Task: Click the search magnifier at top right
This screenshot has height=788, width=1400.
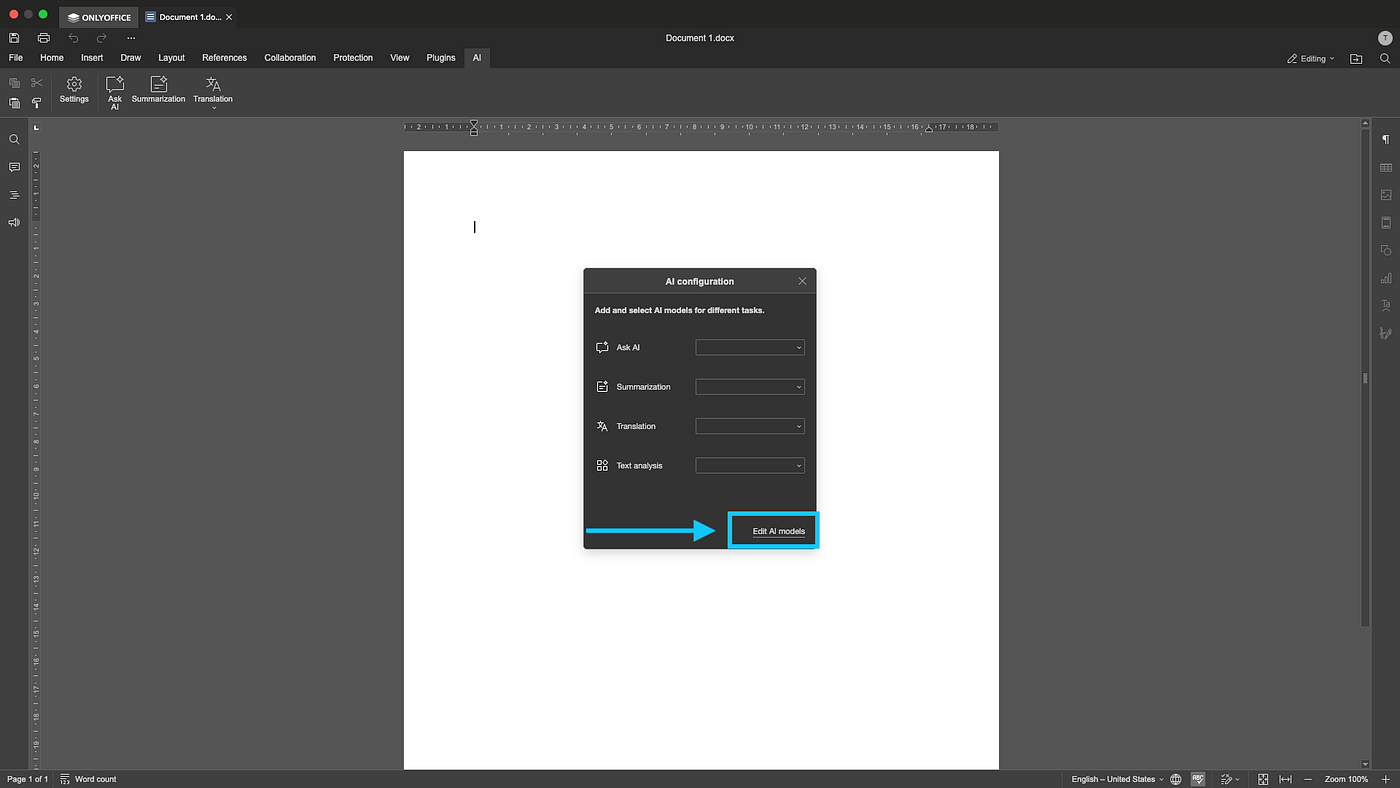Action: (x=1385, y=59)
